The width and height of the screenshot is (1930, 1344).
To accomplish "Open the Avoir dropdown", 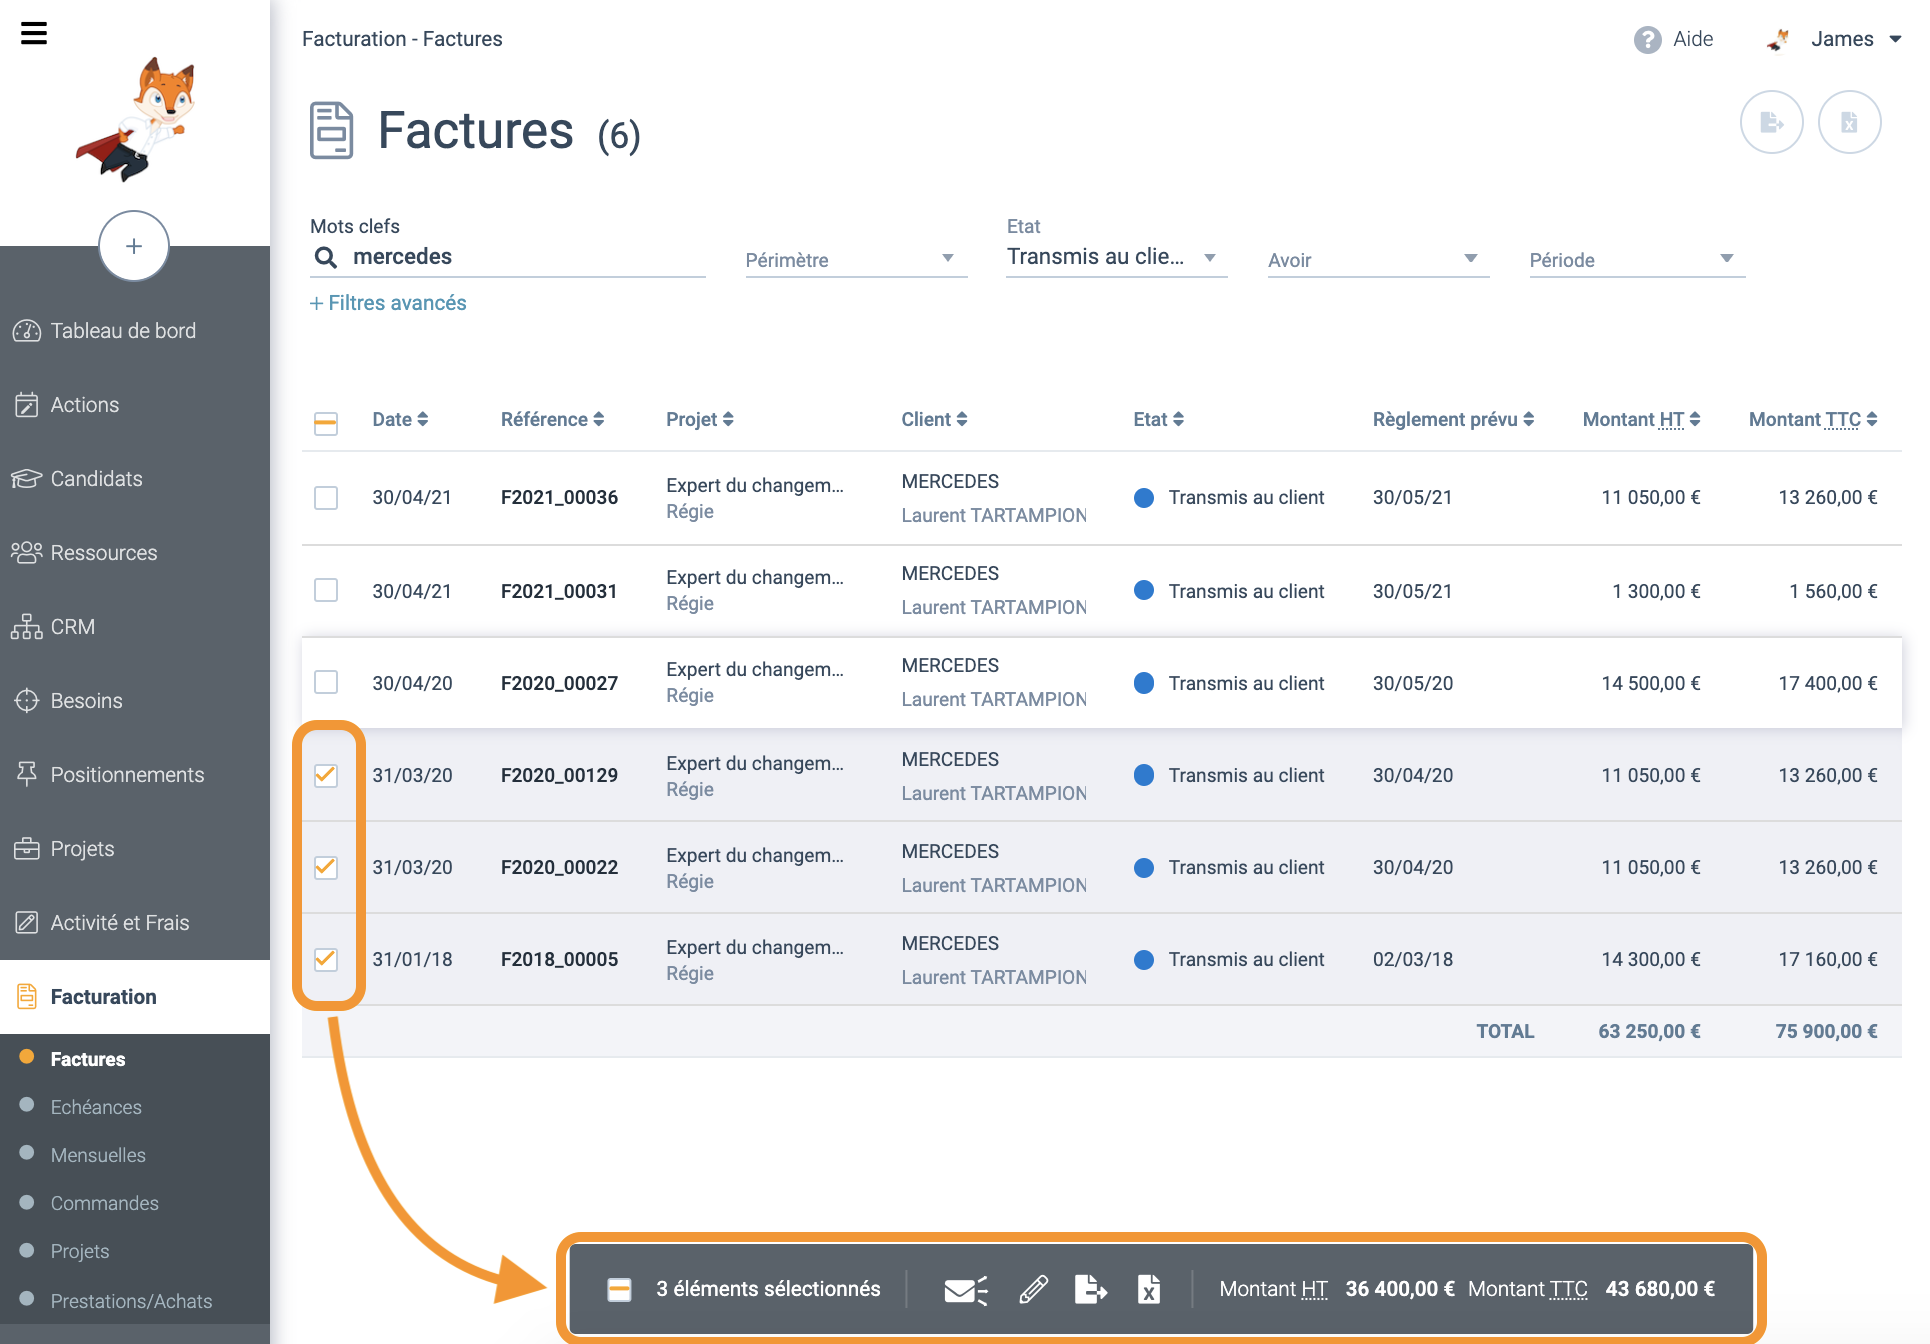I will pos(1378,260).
